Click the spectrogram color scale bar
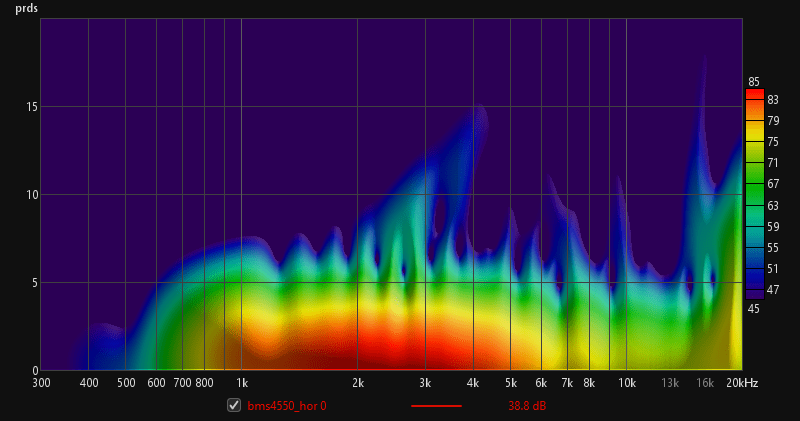800x421 pixels. 755,194
